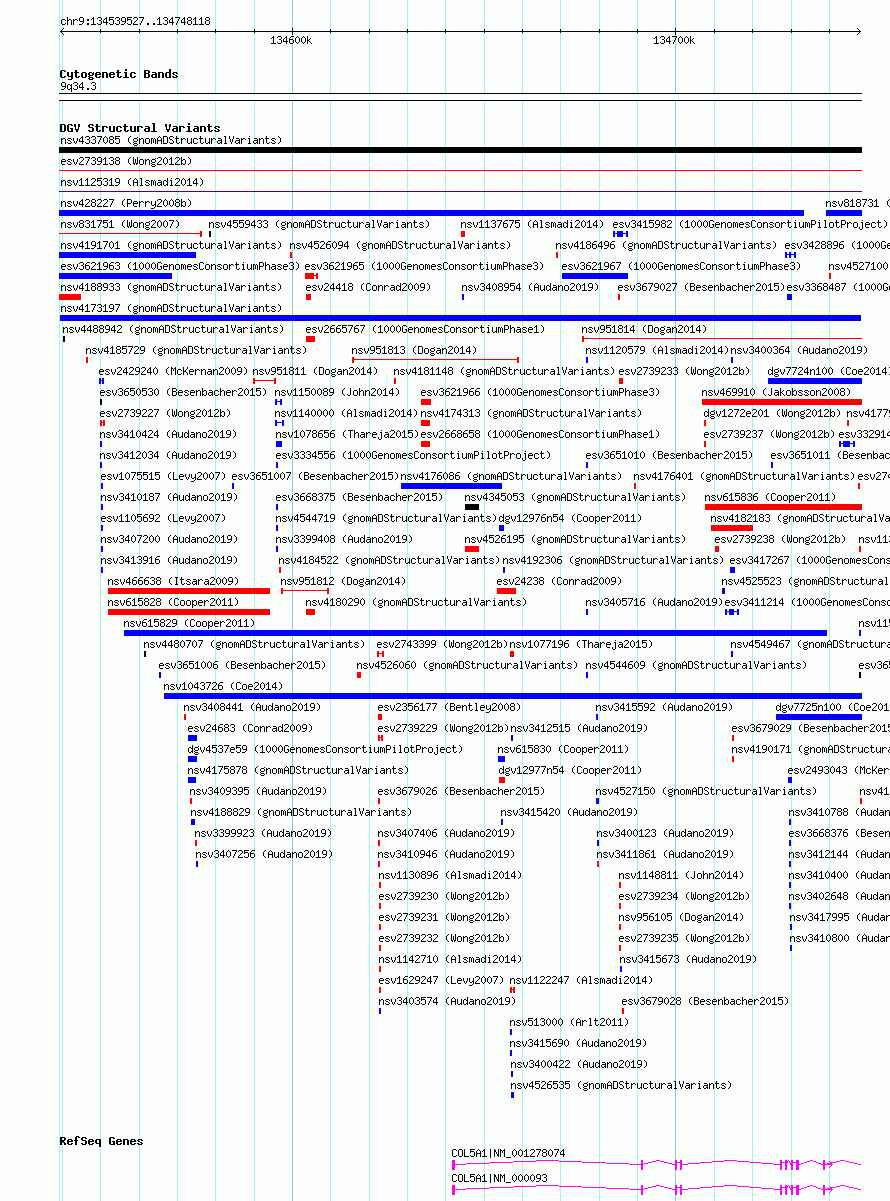Click the nsv1148811 (John2014) label
This screenshot has height=1201, width=890.
point(681,875)
